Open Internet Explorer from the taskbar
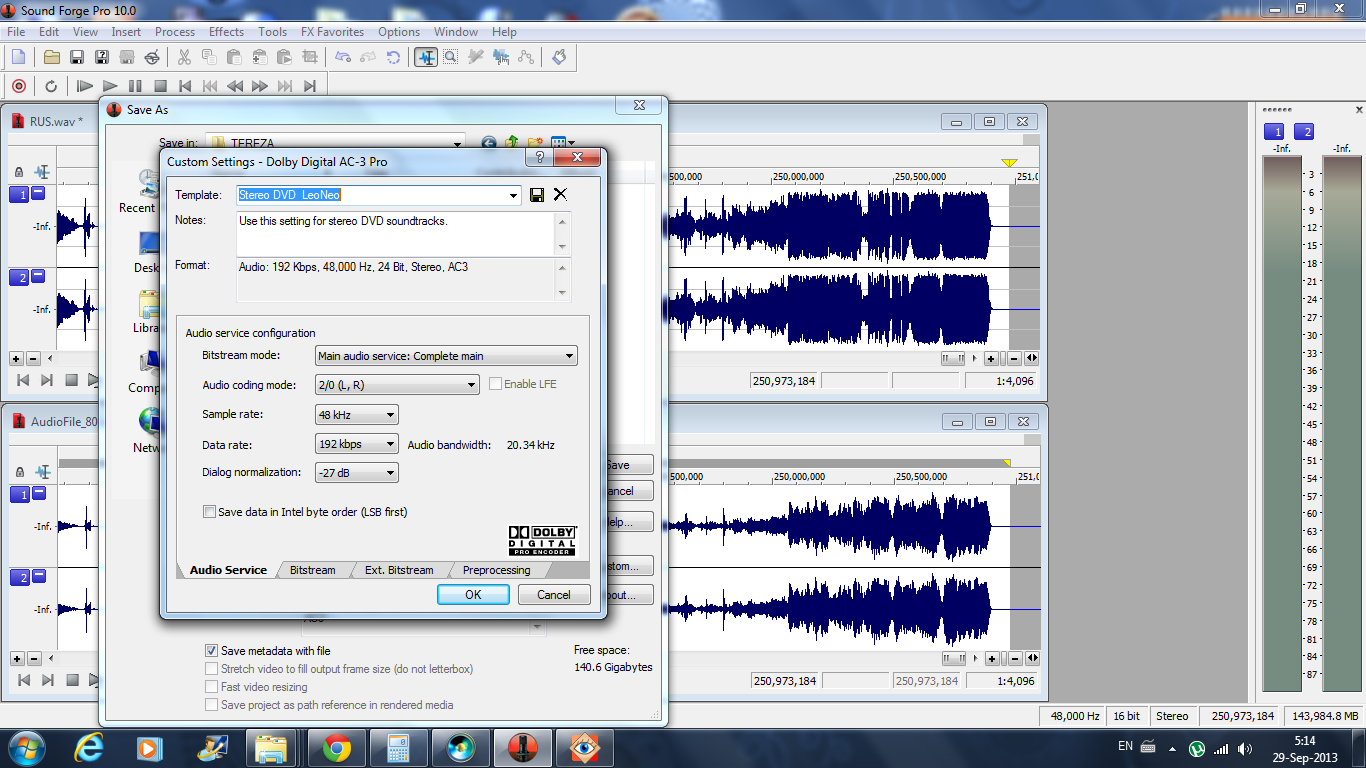The height and width of the screenshot is (768, 1366). [89, 748]
